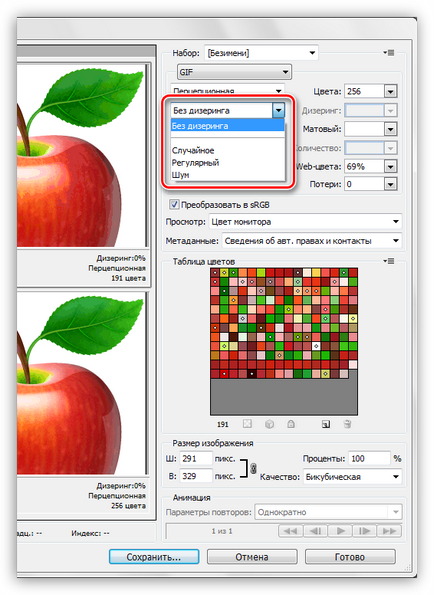Click the Проценты field showing 100
The image size is (434, 595).
369,458
